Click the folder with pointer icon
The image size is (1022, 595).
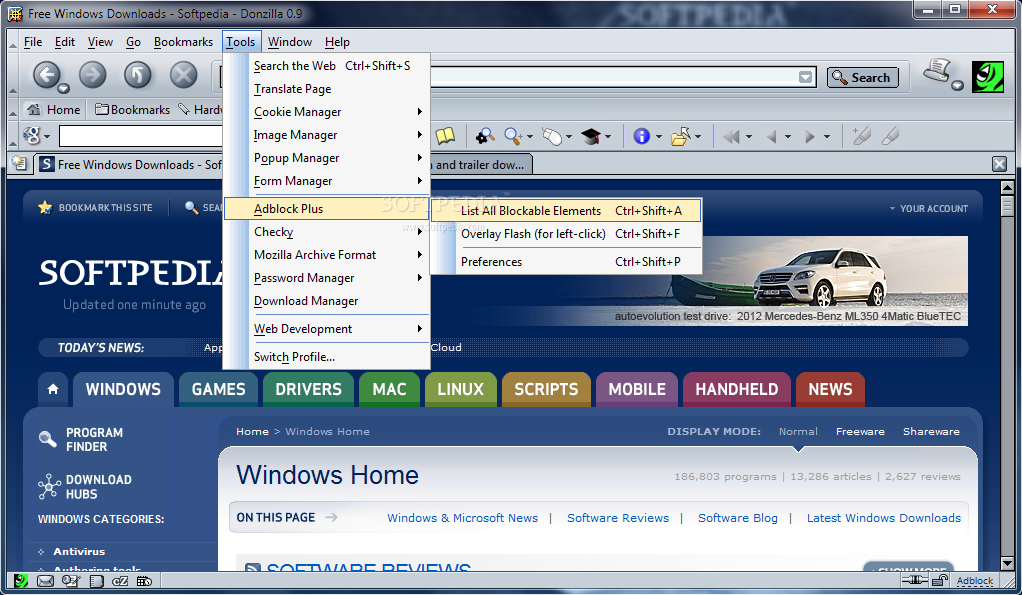click(x=680, y=136)
